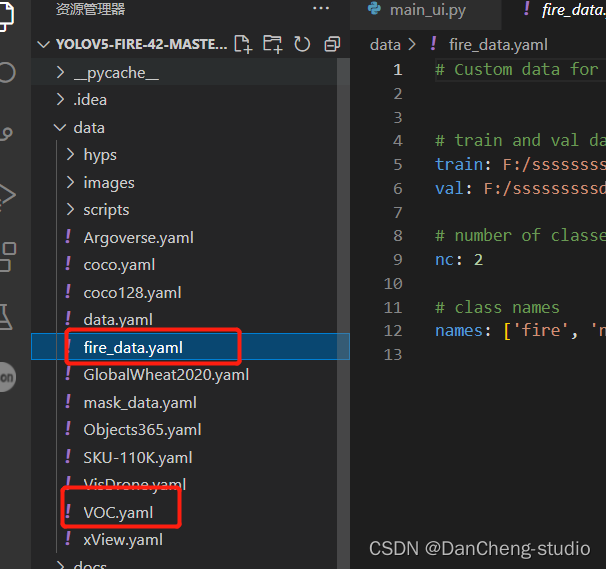The image size is (606, 569).
Task: Expand the docs folder
Action: [60, 565]
